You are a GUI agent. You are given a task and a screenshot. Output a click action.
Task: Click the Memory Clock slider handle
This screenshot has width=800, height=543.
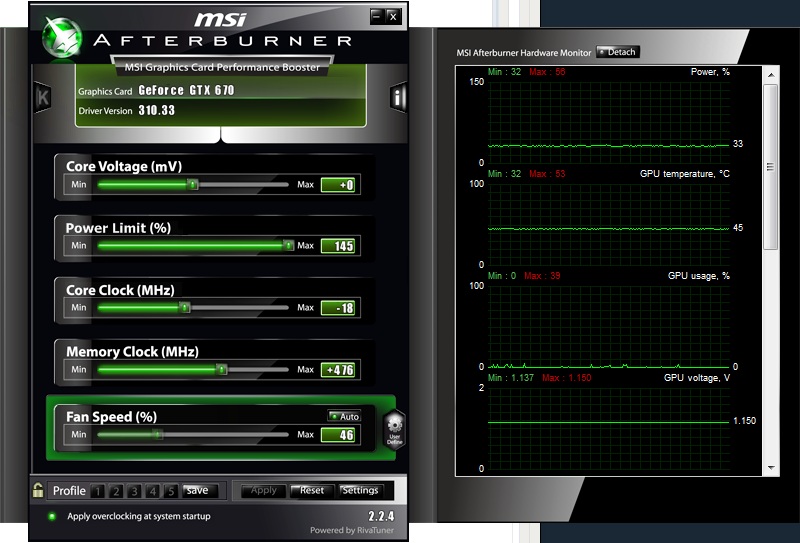click(221, 369)
